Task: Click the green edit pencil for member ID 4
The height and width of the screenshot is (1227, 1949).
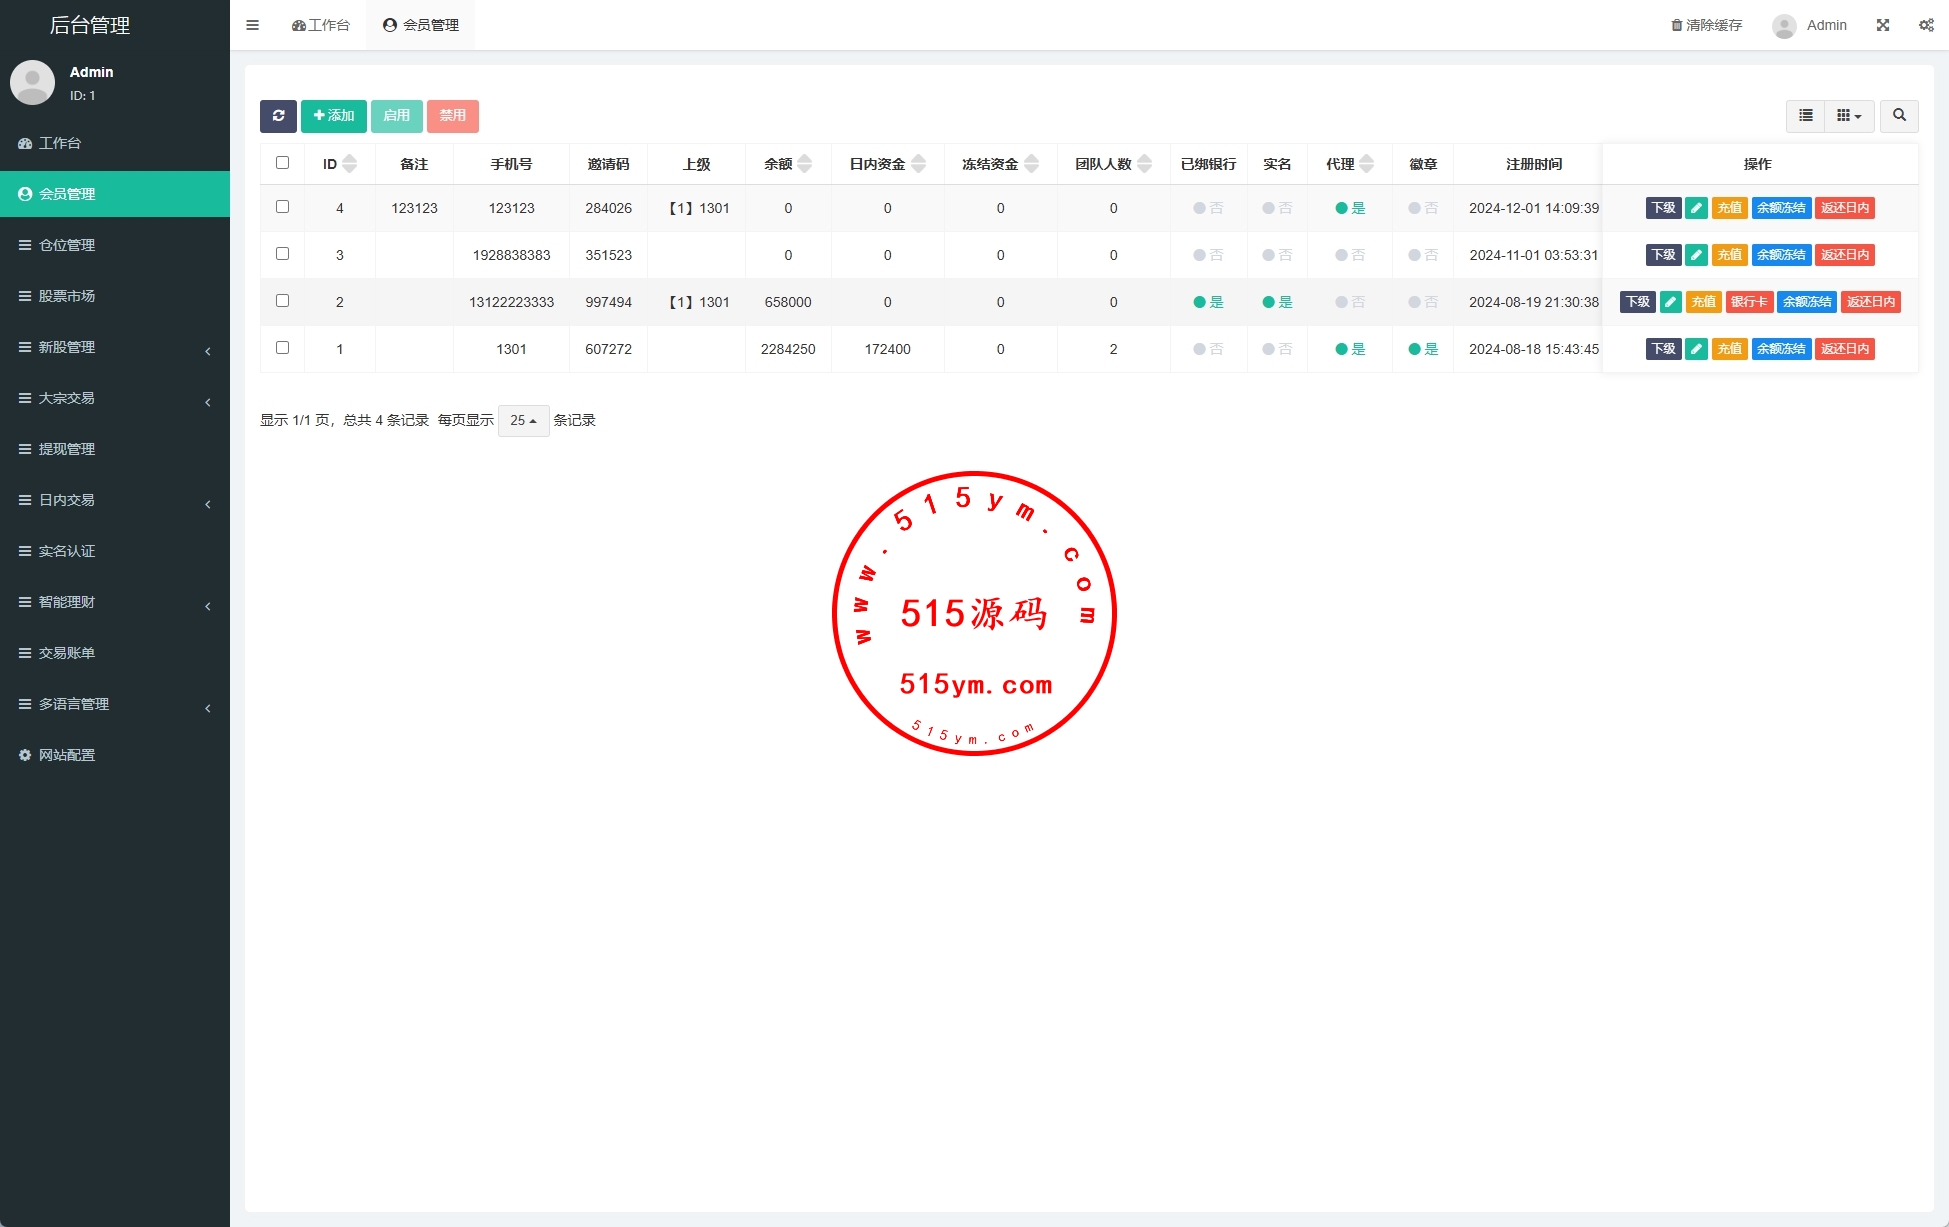Action: (x=1696, y=208)
